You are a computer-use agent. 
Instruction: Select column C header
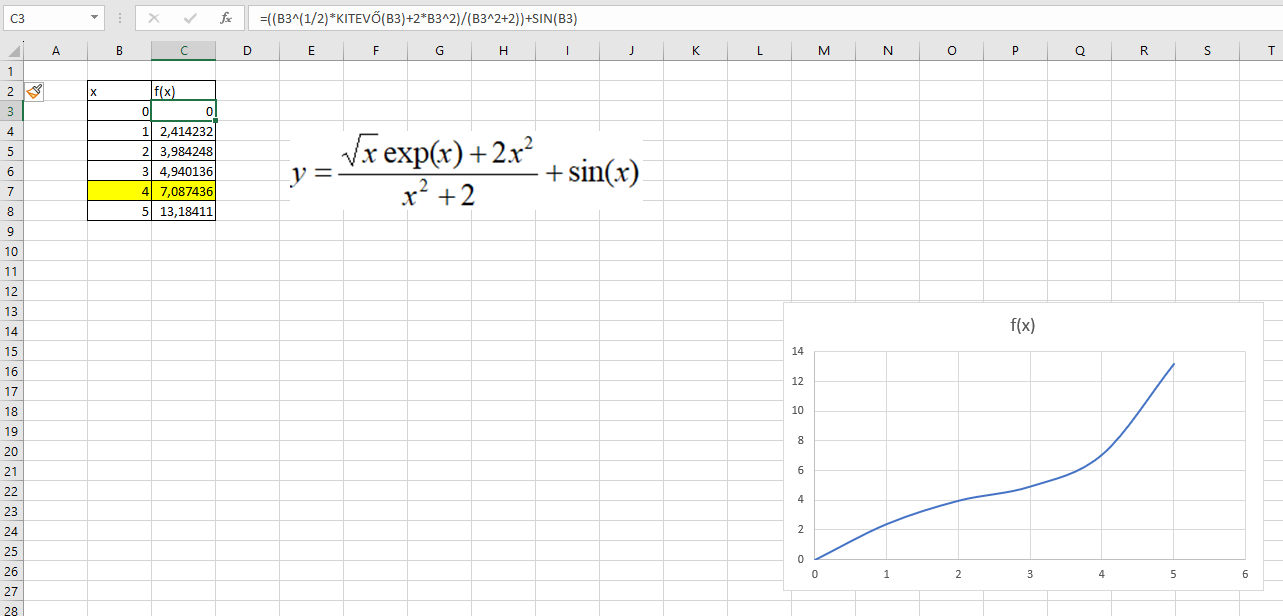click(x=183, y=51)
